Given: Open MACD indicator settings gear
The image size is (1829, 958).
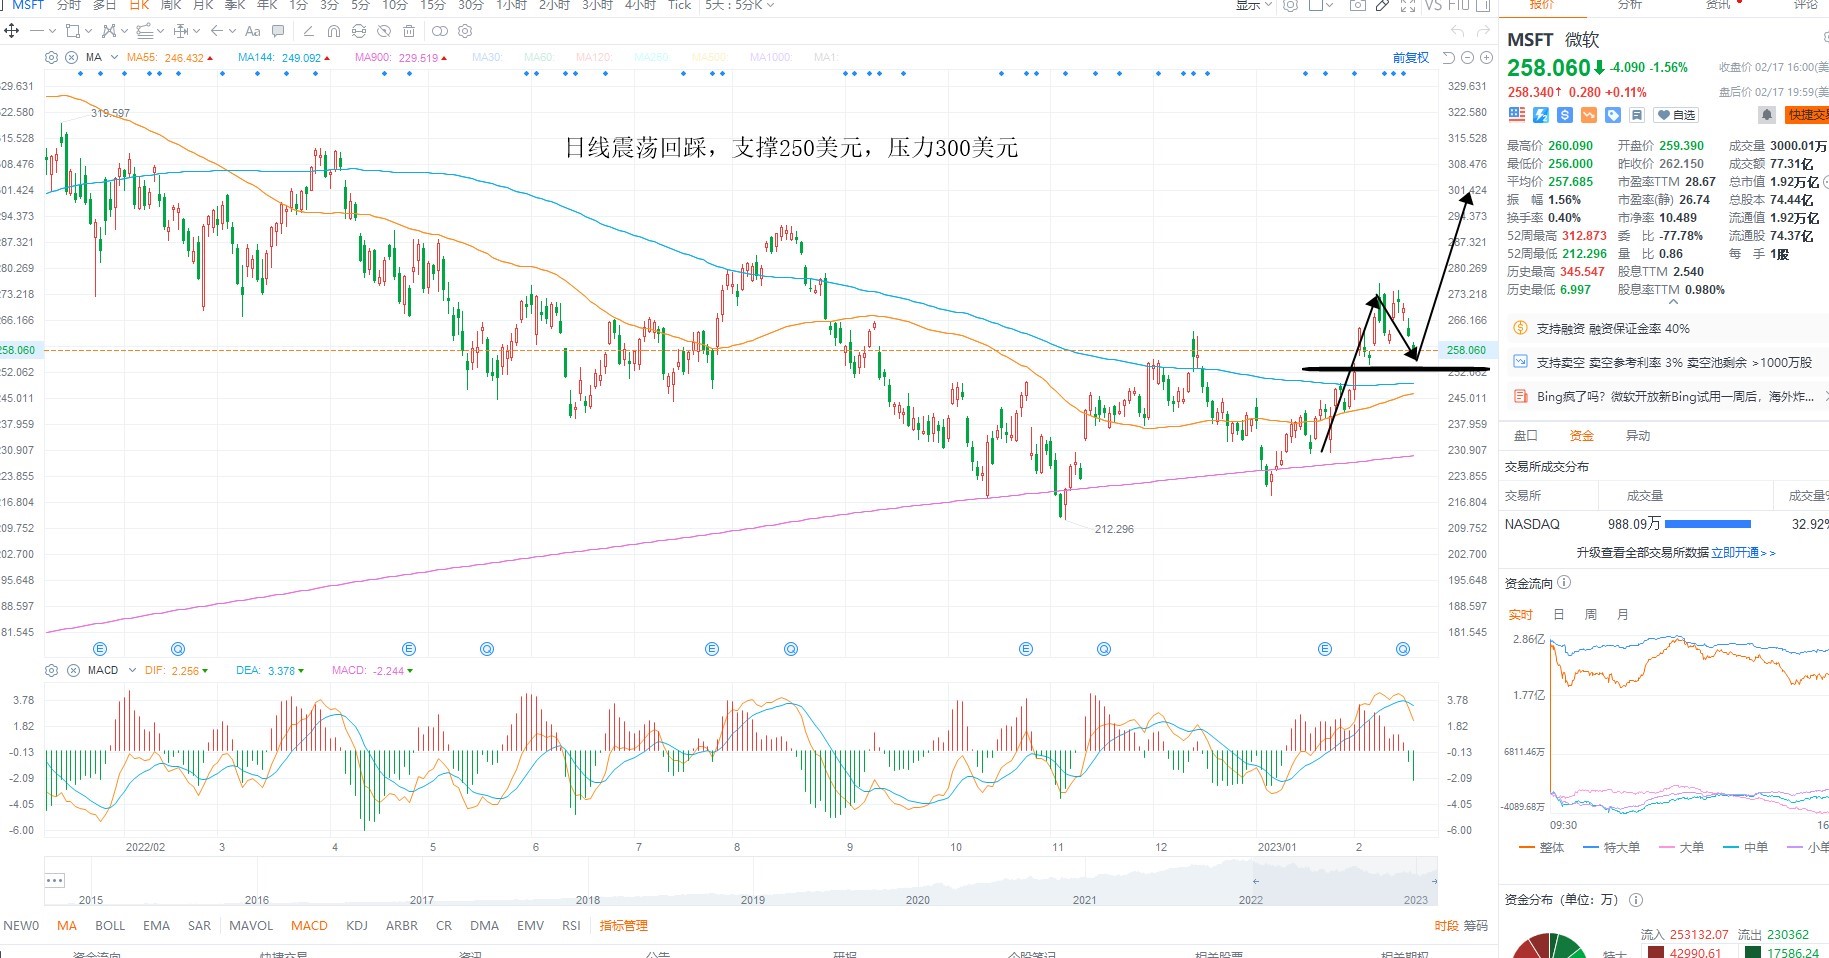Looking at the screenshot, I should 52,670.
